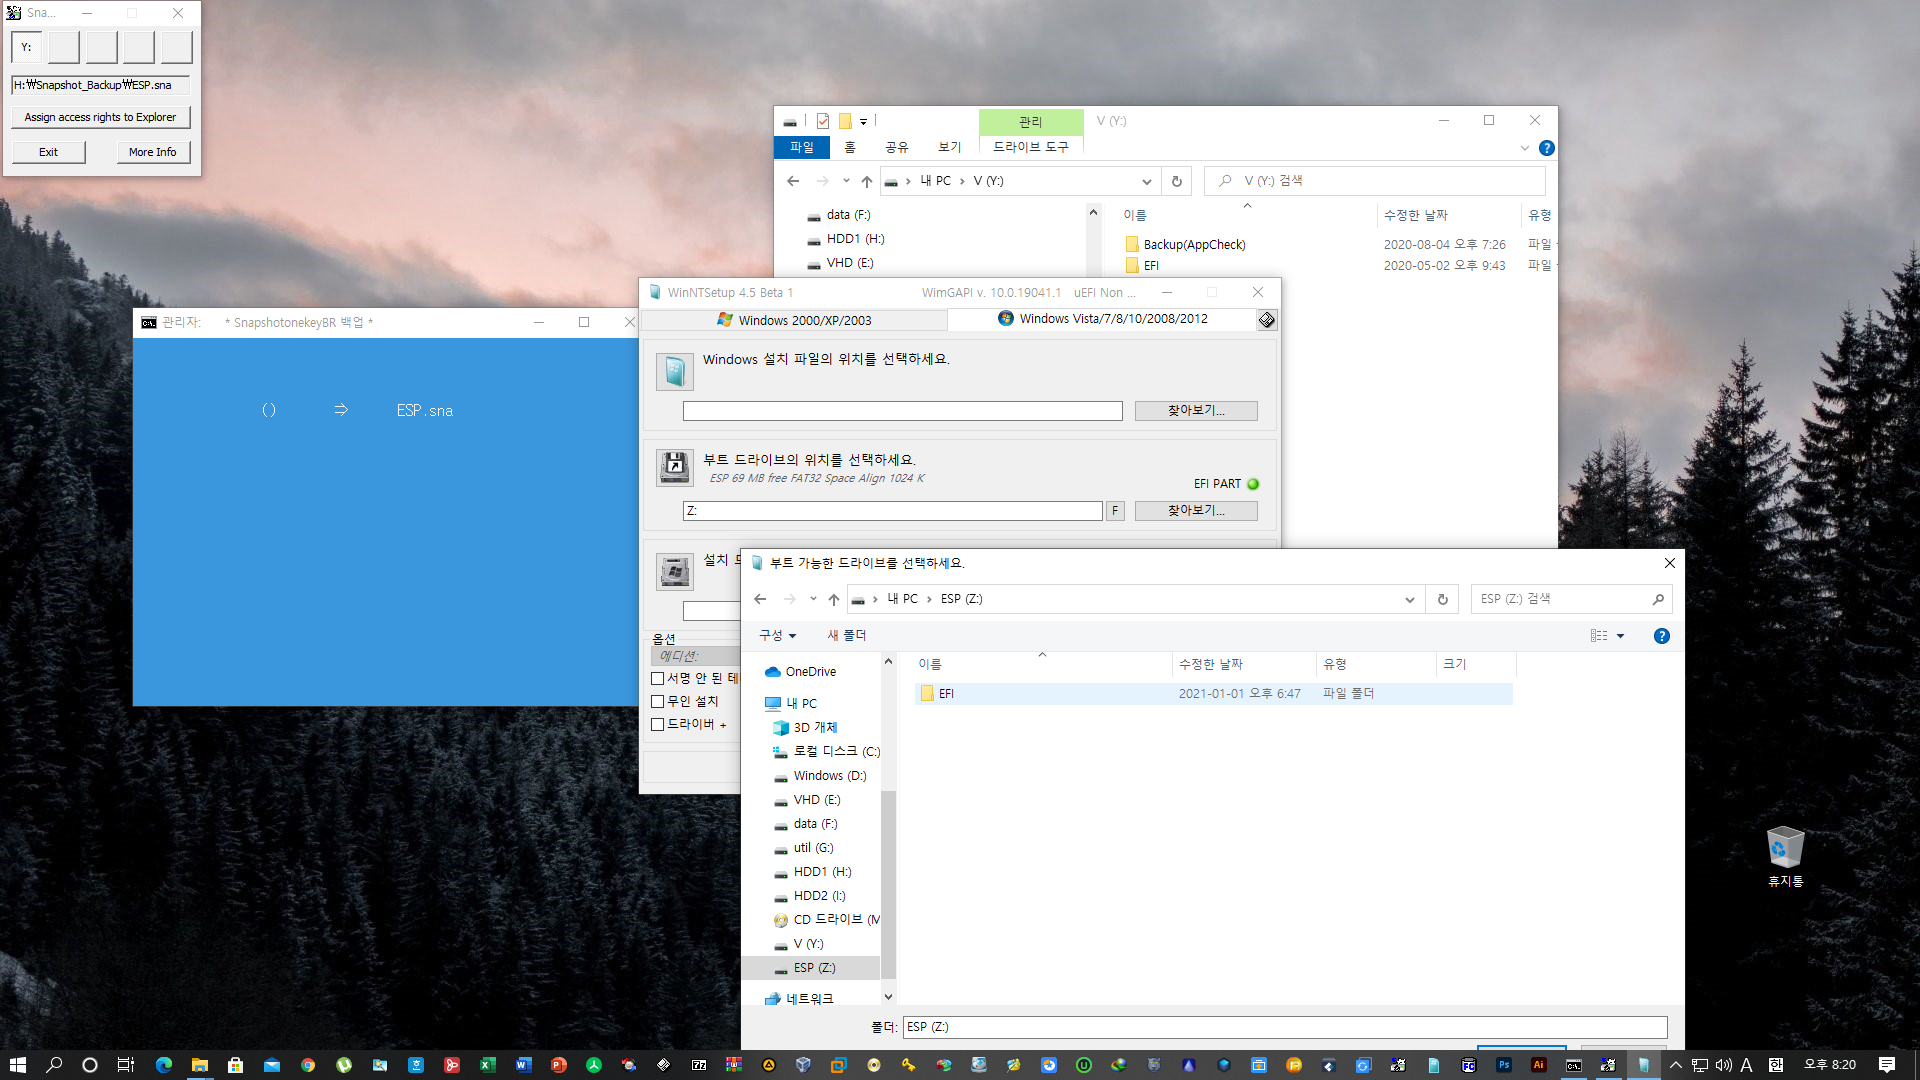Refresh the V (Y:) Explorer window

(1176, 181)
